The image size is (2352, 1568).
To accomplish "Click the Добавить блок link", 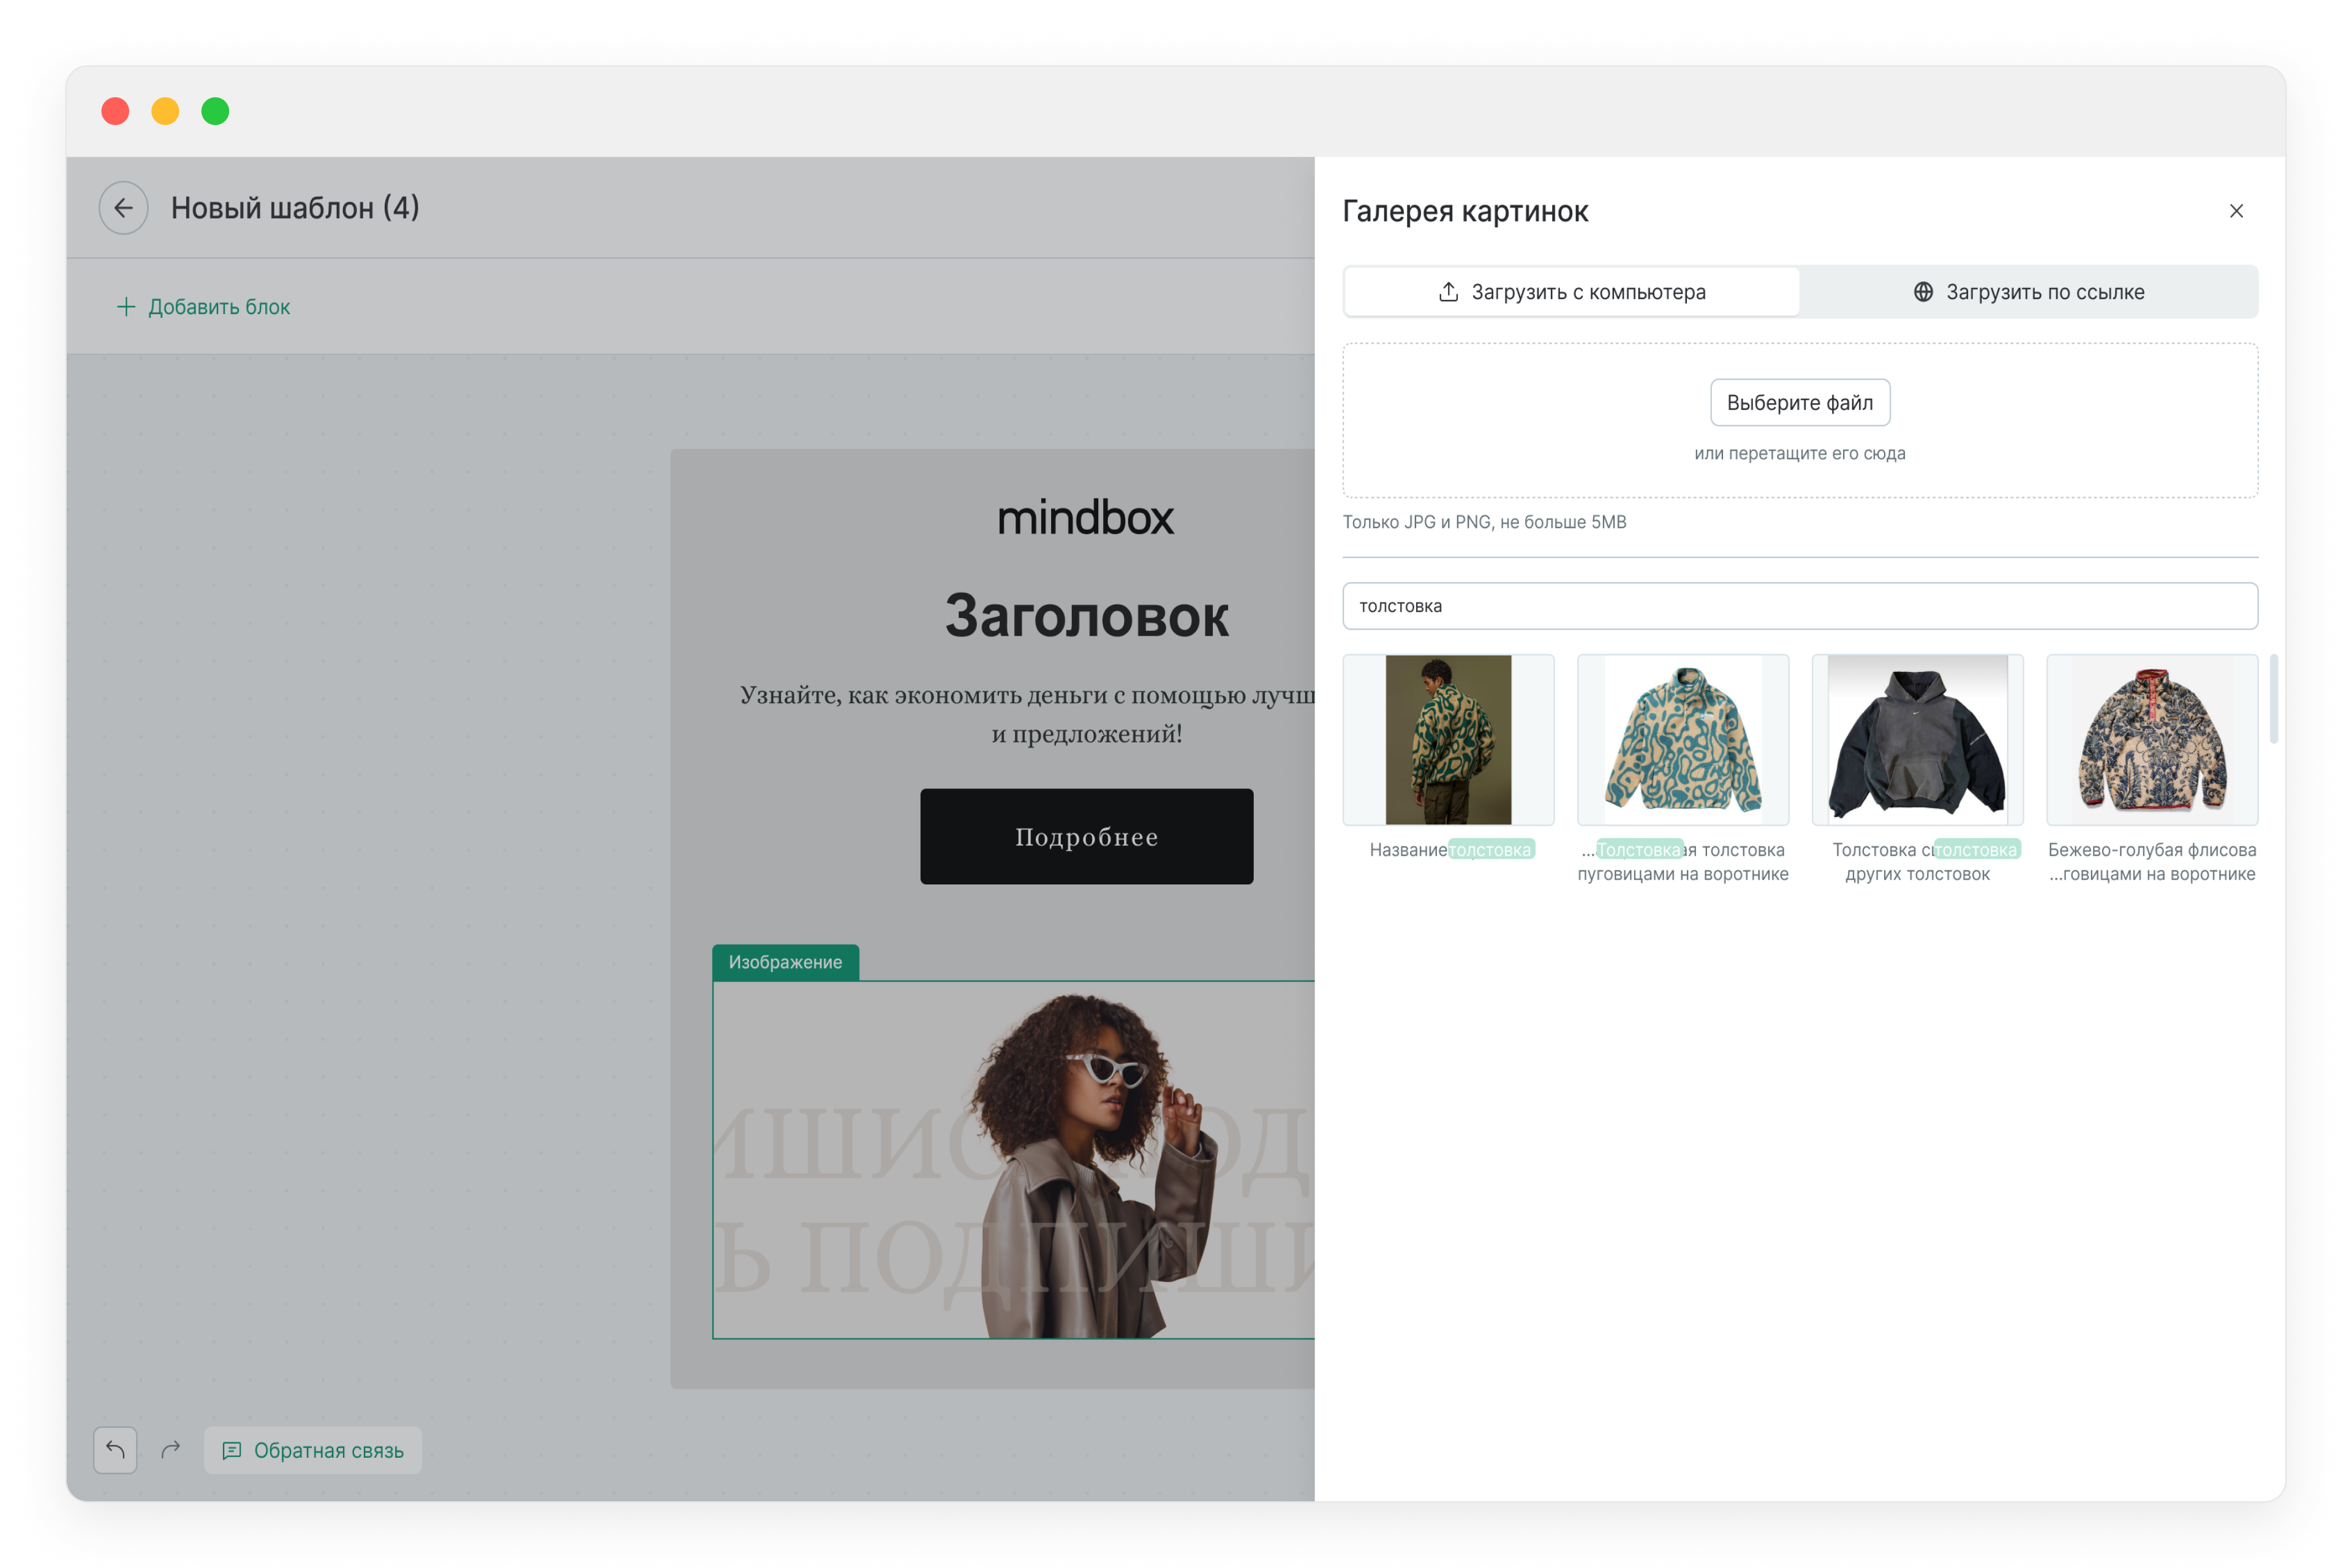I will click(x=204, y=307).
